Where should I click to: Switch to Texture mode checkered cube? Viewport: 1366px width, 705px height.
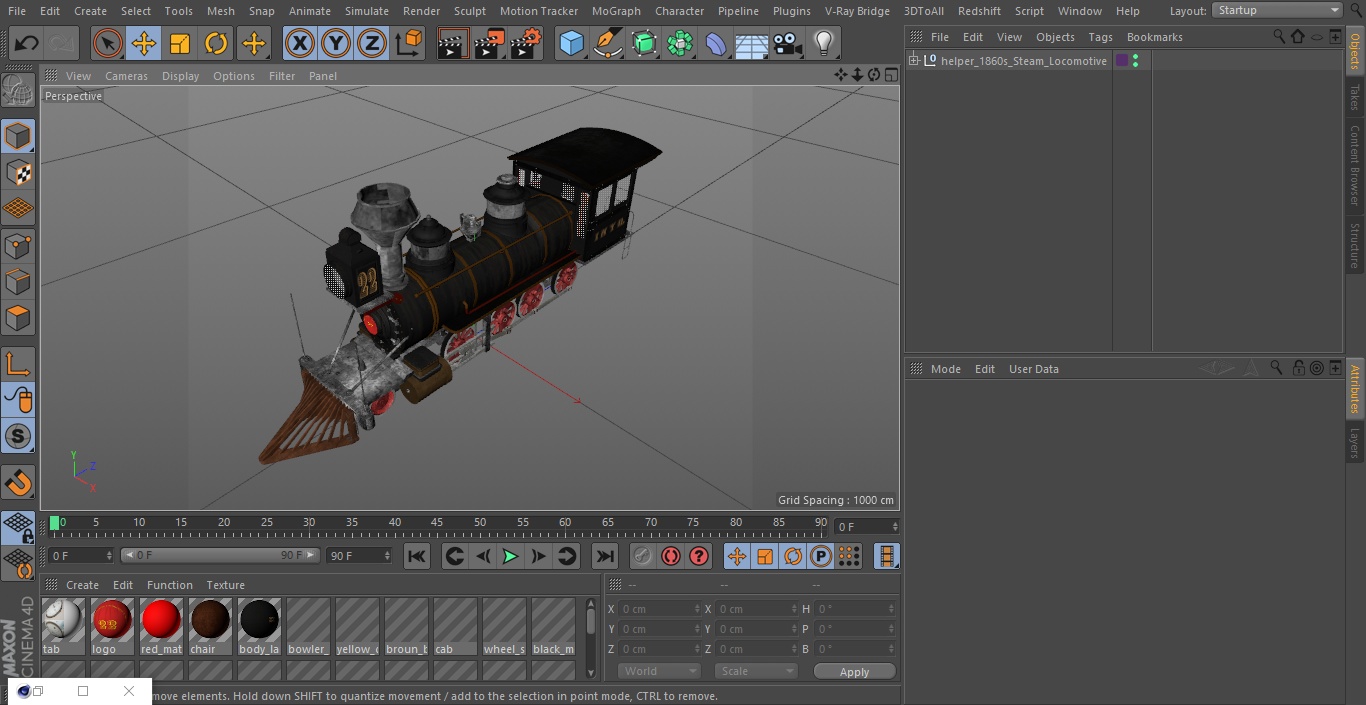(18, 172)
